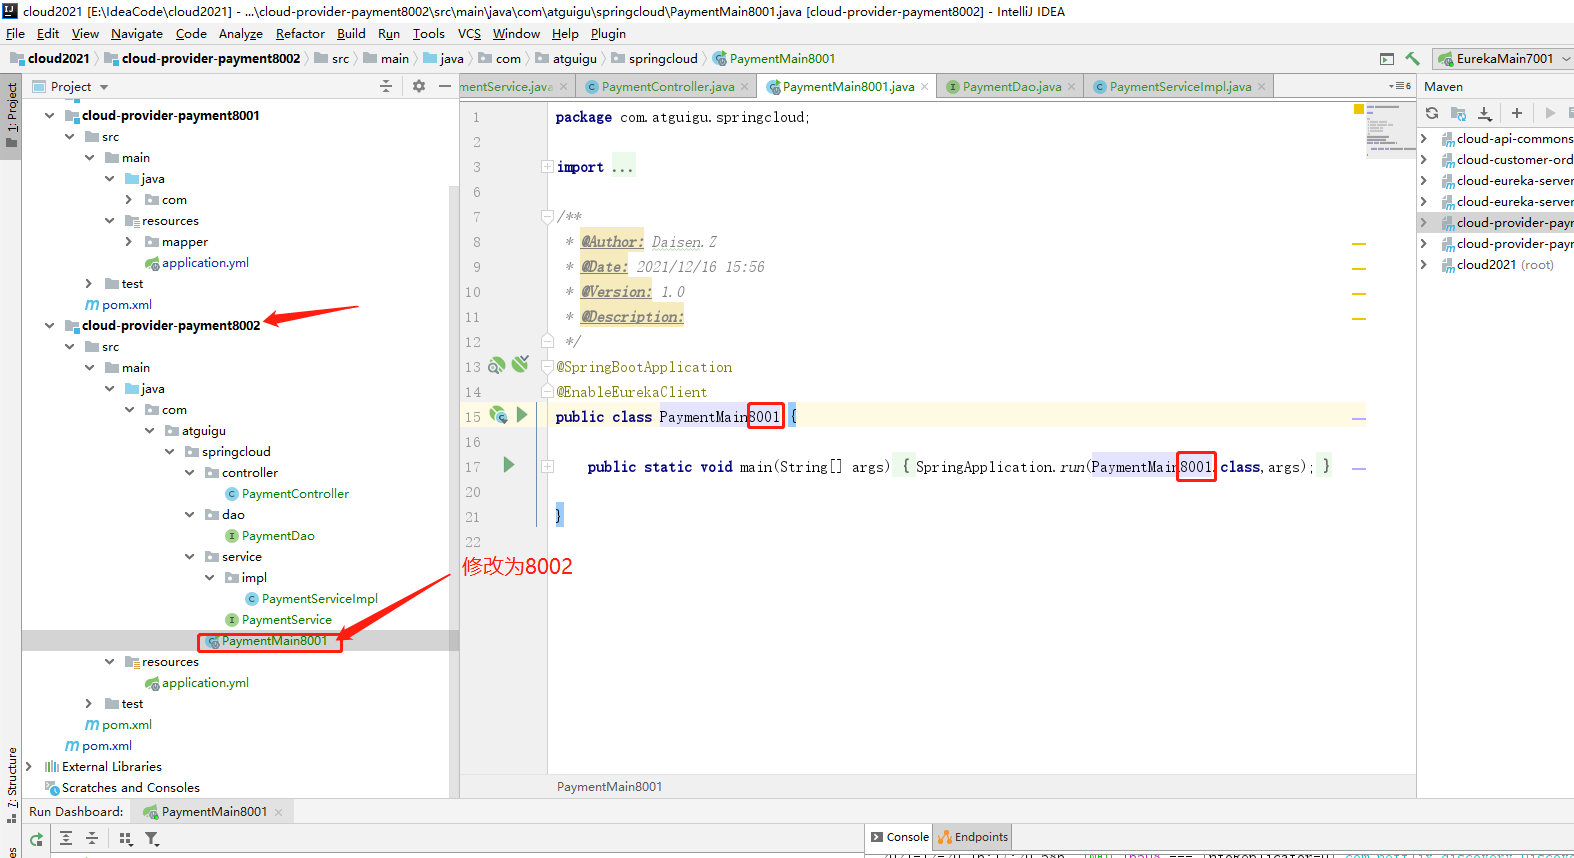Expand the mapper folder under payment8001 resources
The width and height of the screenshot is (1574, 858).
pos(129,241)
